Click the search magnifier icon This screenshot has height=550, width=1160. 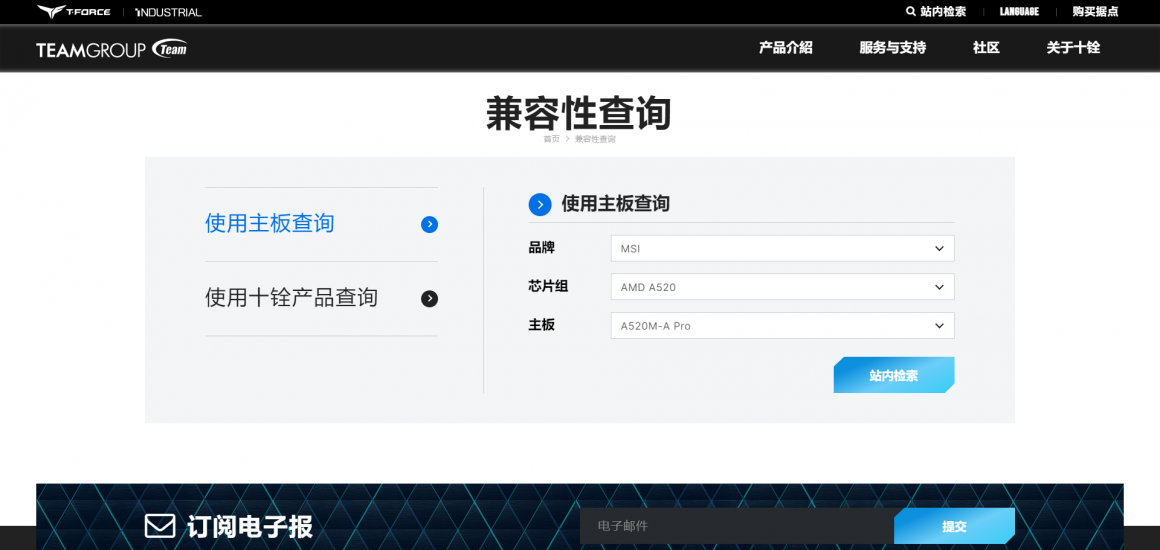point(911,11)
